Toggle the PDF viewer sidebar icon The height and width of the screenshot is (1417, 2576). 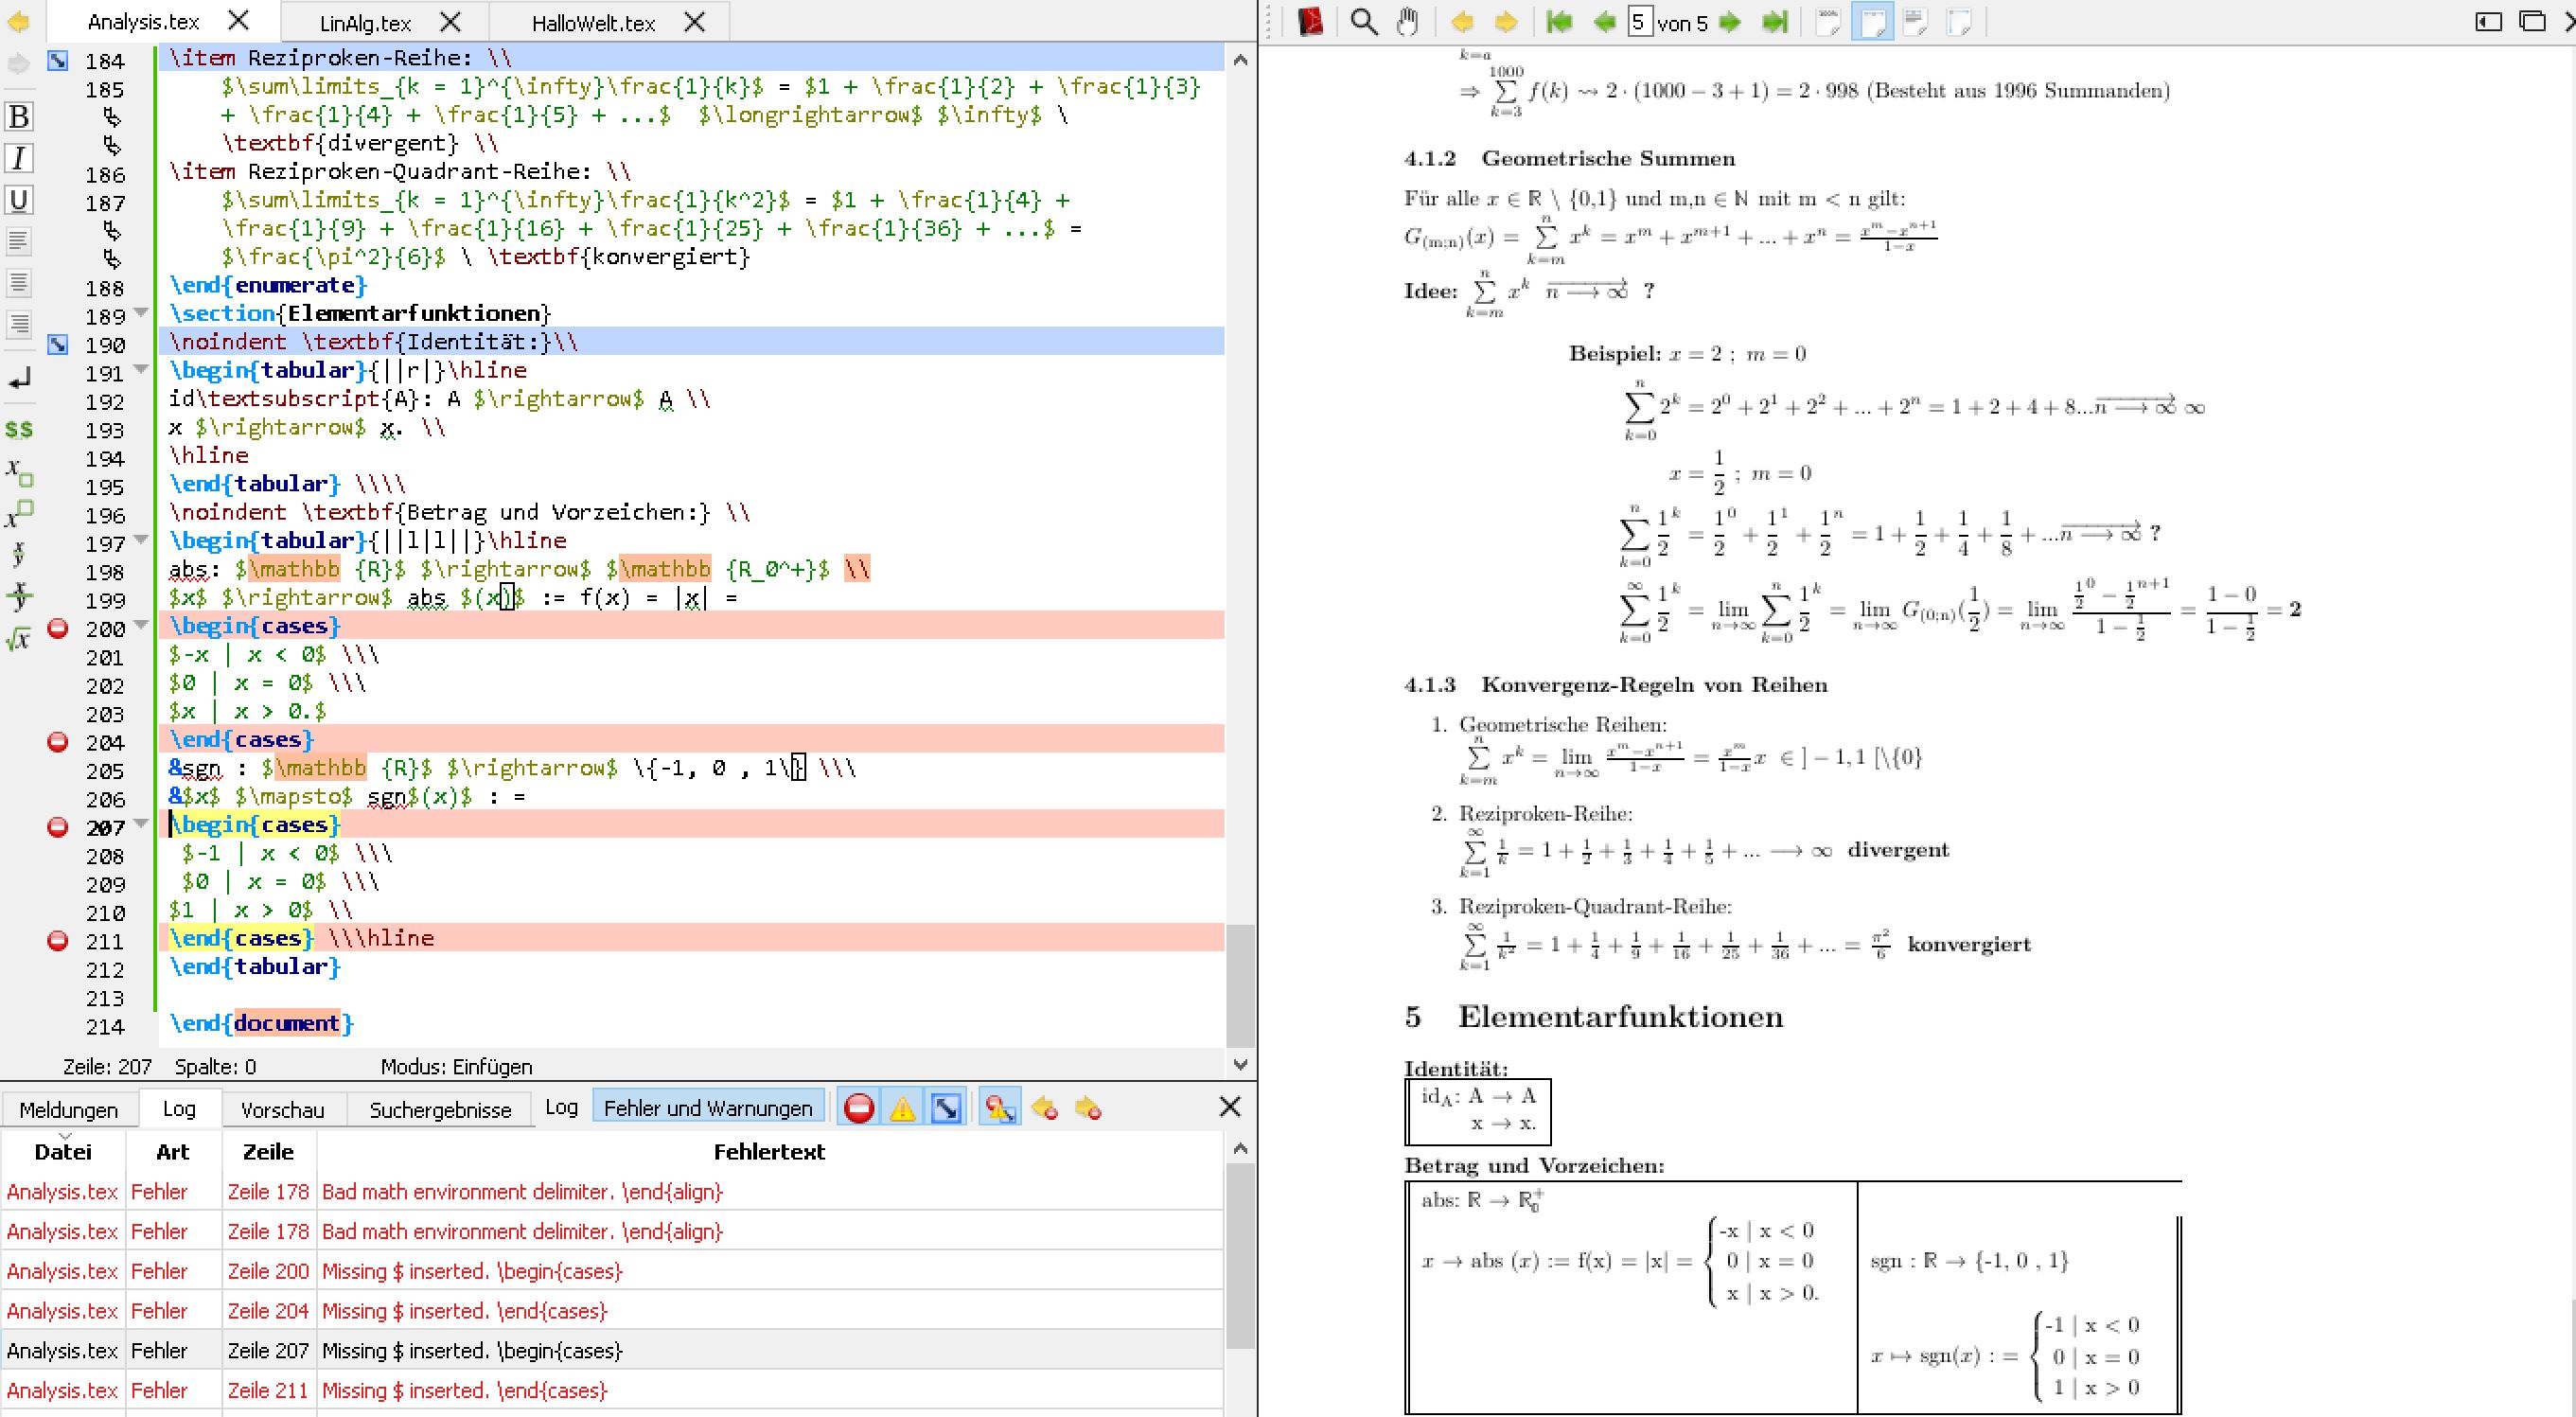pos(2488,22)
